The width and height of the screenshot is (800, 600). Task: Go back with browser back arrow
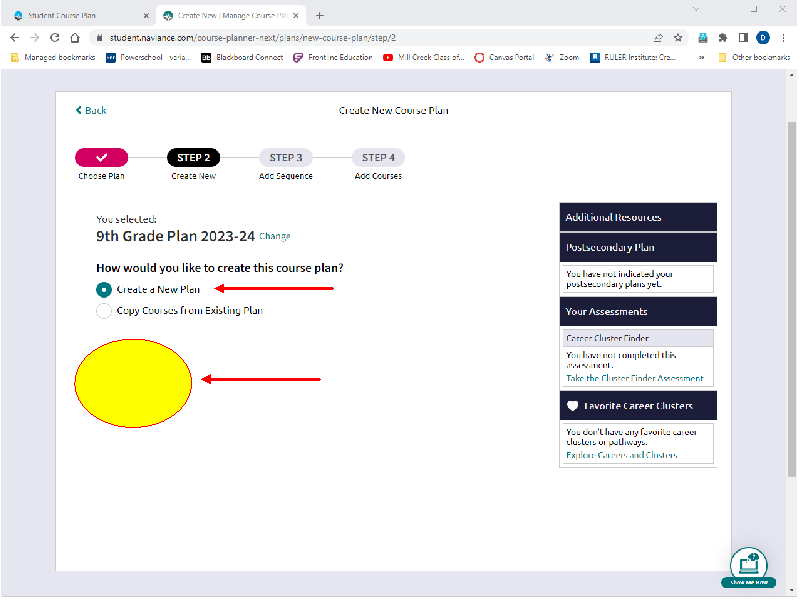(14, 38)
